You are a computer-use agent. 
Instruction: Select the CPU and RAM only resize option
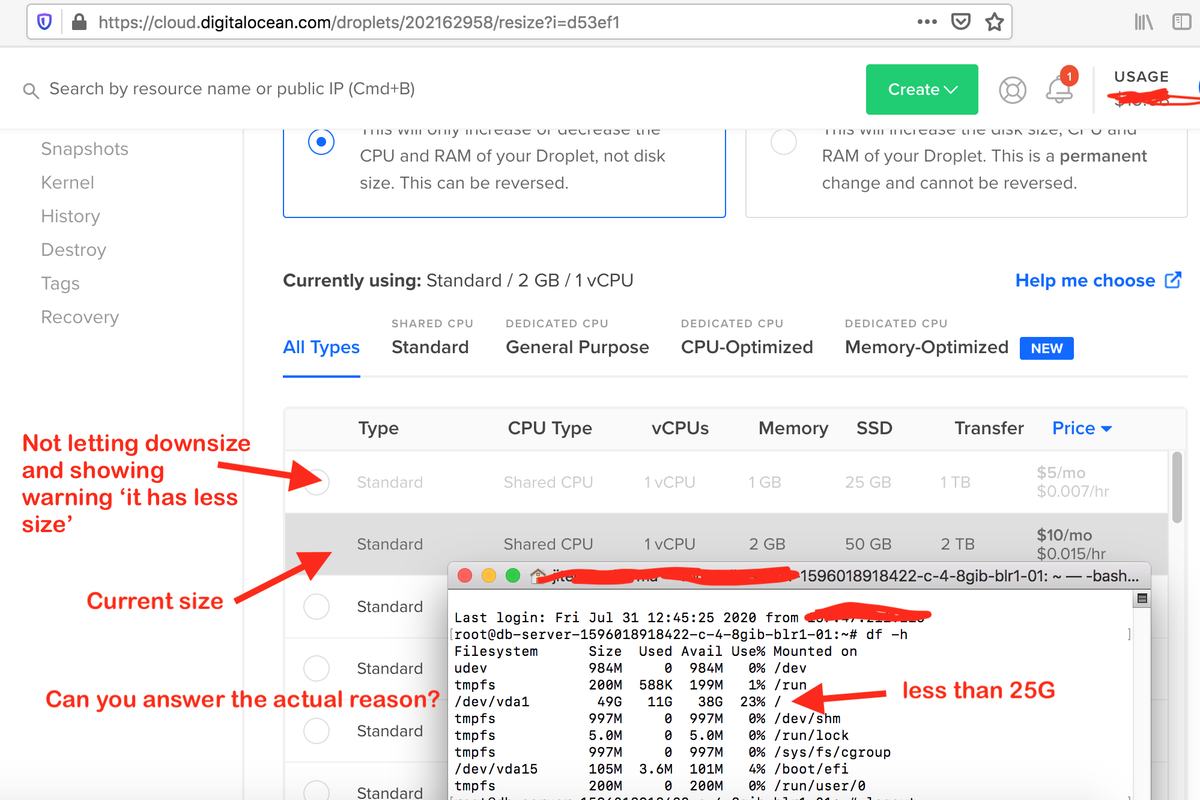(x=321, y=142)
